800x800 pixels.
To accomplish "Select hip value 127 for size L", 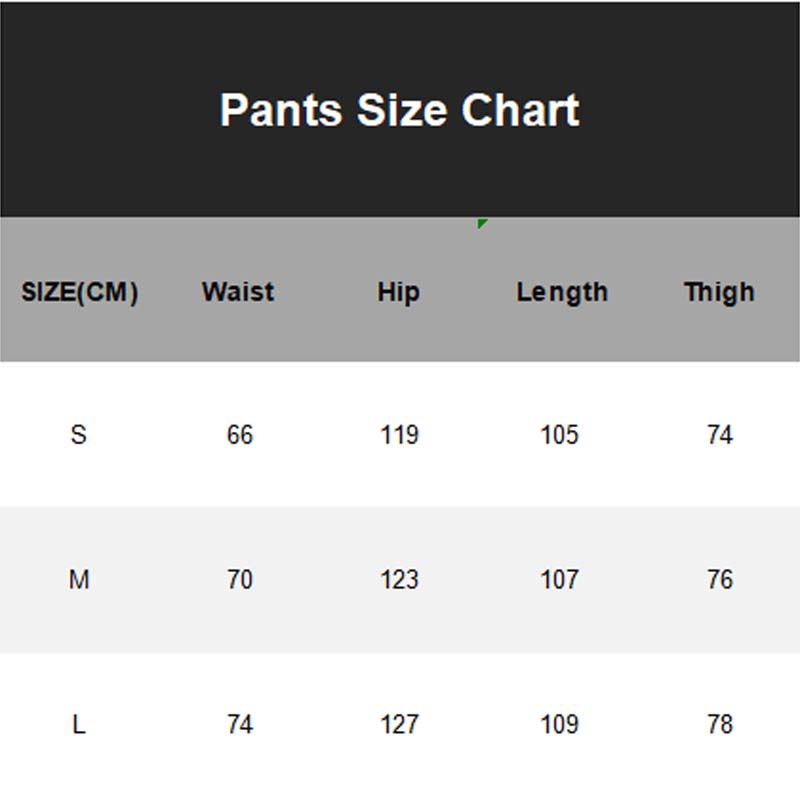I will (399, 724).
